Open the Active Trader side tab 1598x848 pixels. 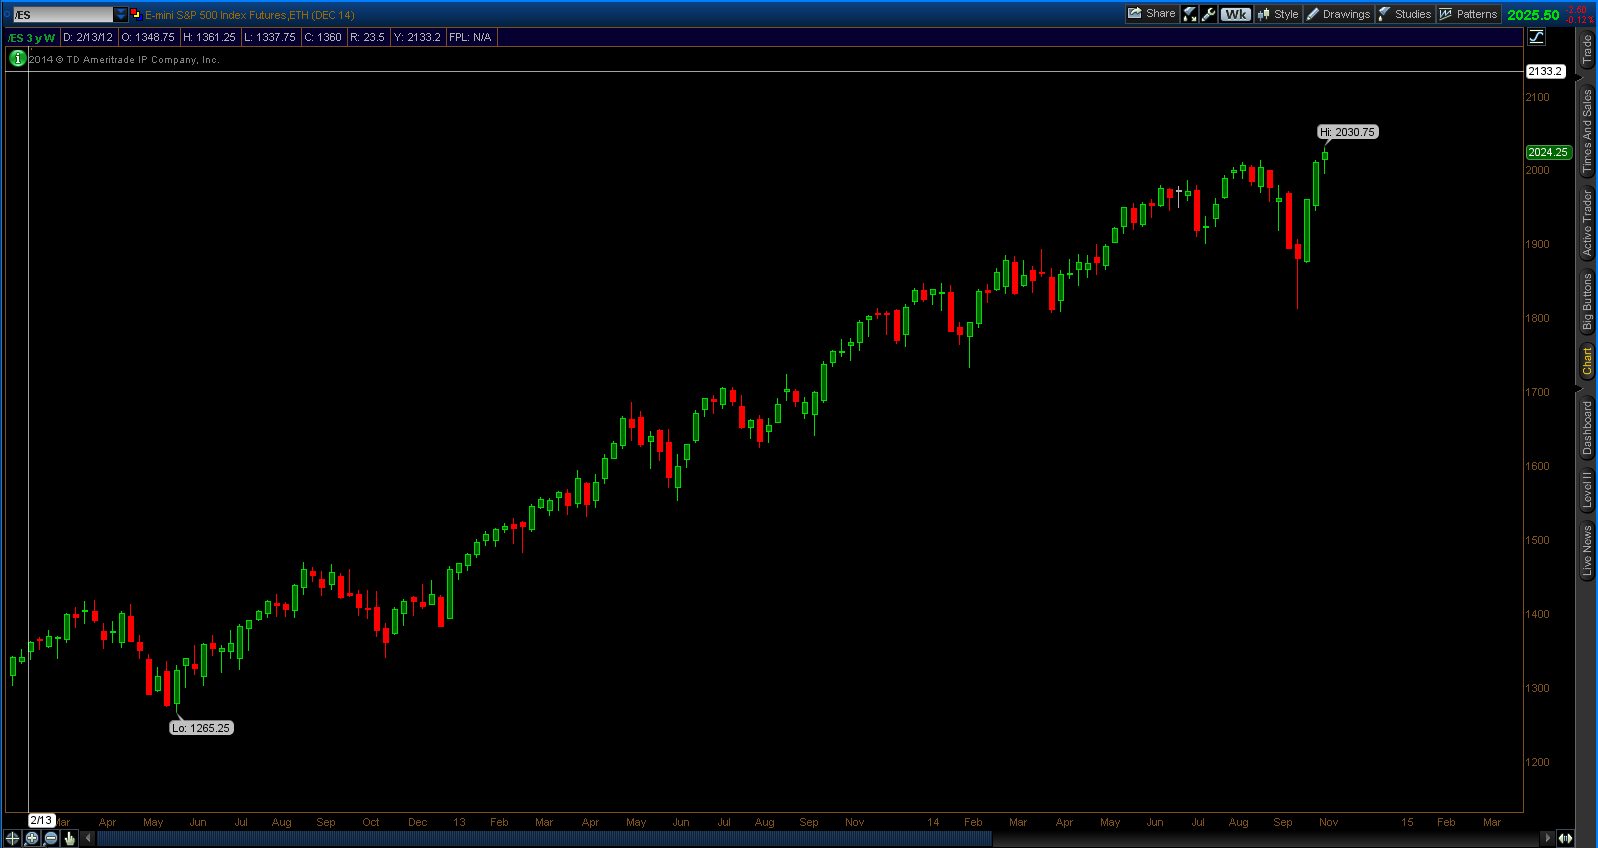1587,223
